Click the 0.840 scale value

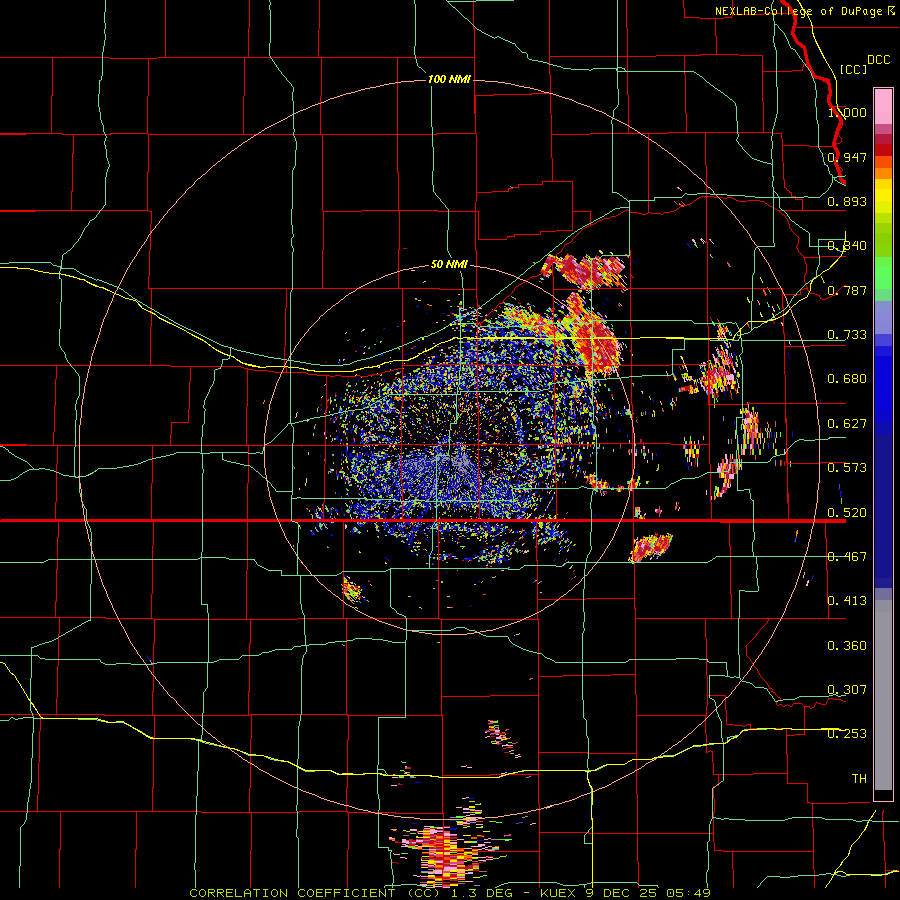[x=847, y=246]
